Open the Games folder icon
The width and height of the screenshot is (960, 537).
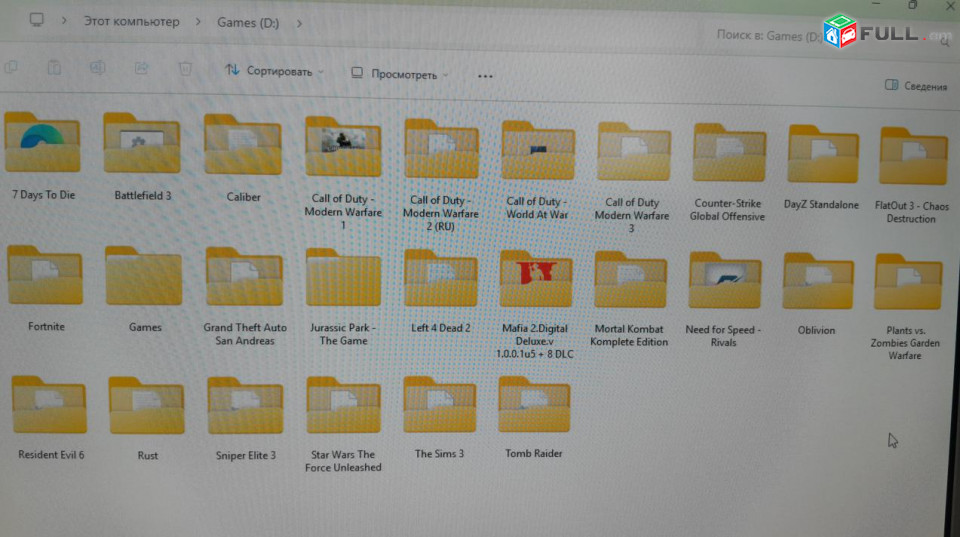[x=143, y=276]
